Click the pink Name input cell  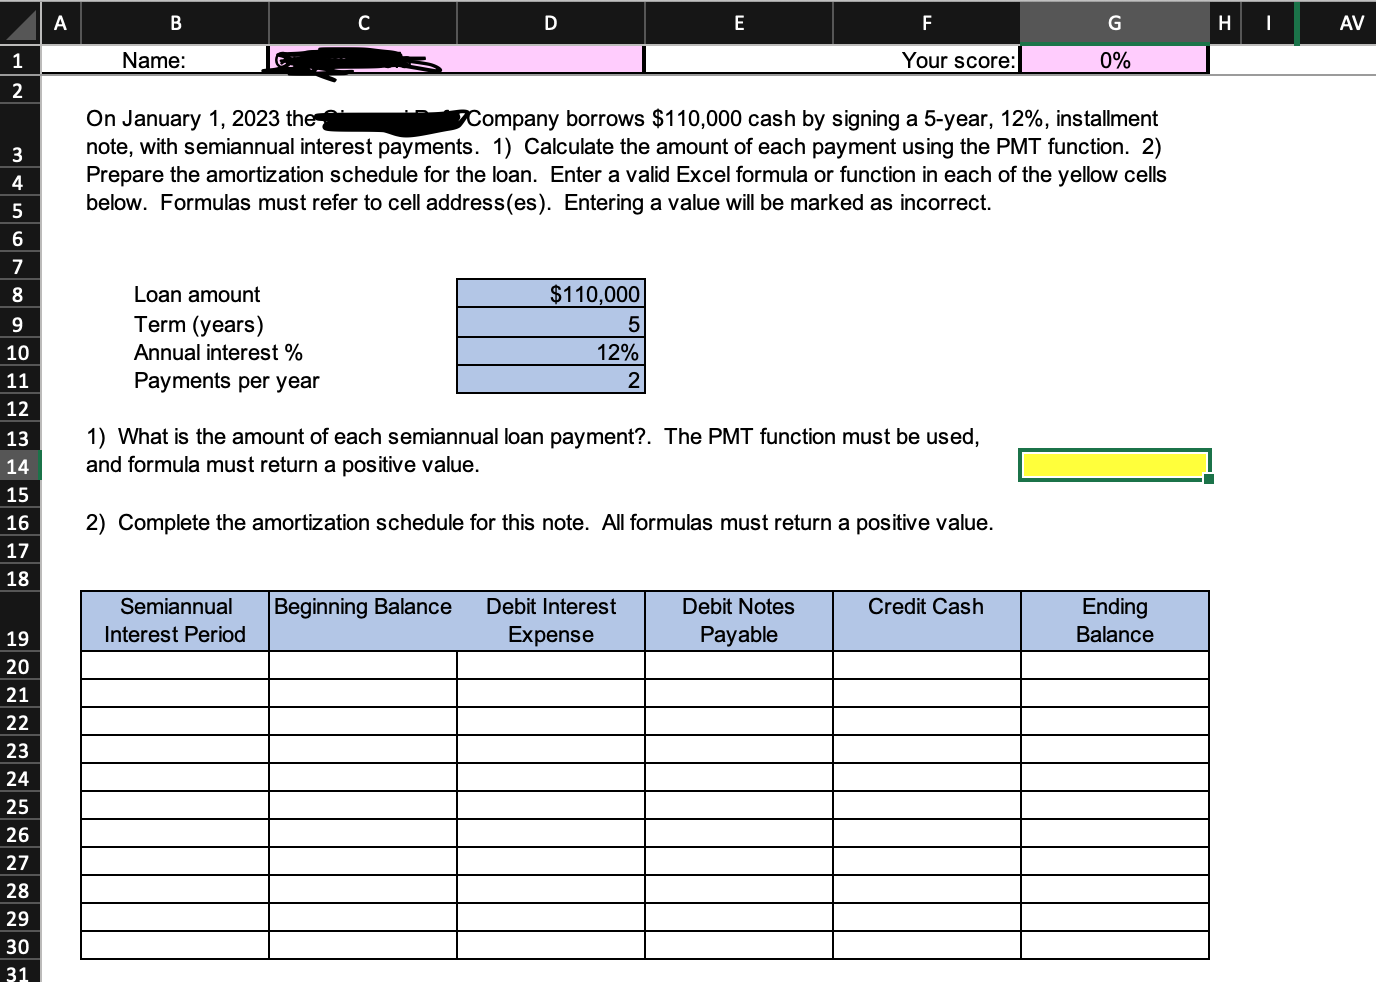click(x=456, y=60)
